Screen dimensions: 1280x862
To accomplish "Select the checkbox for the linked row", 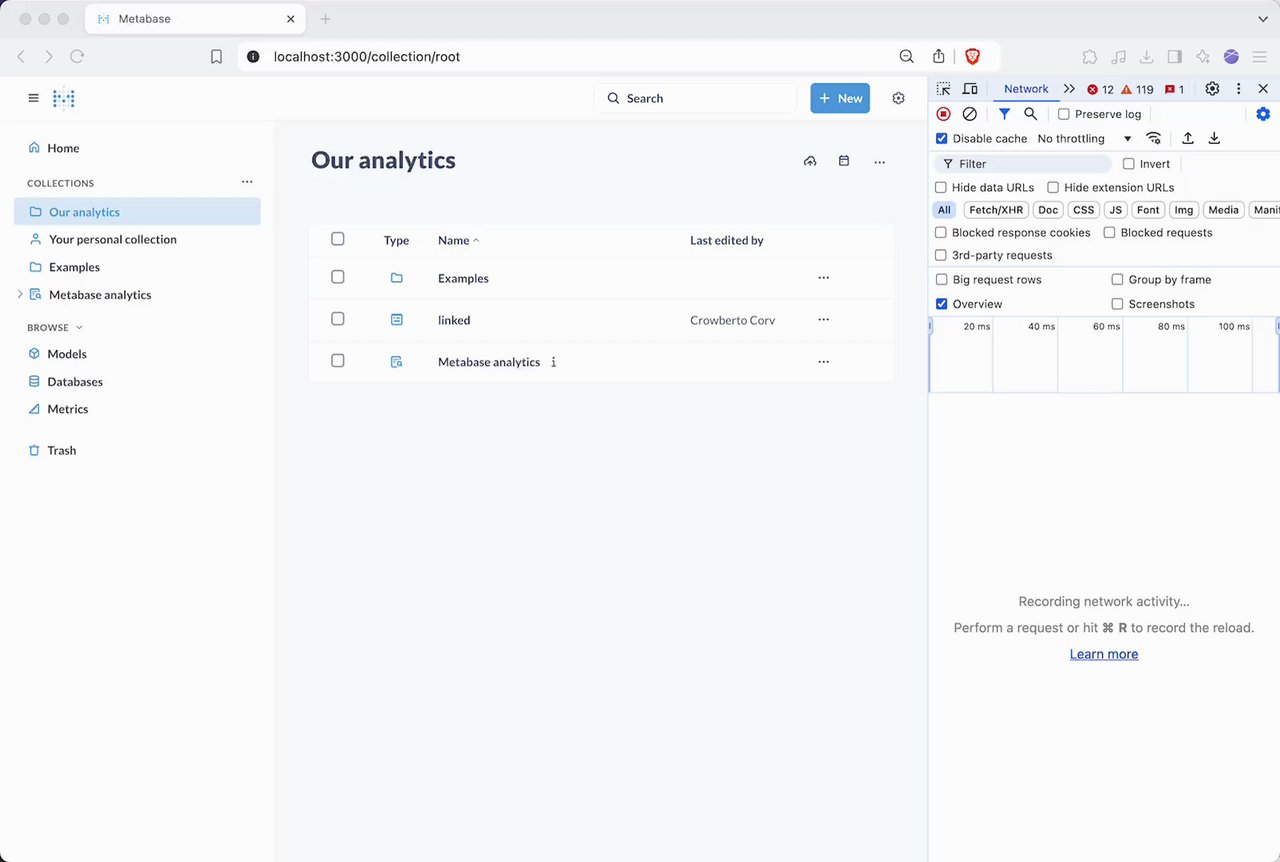I will [x=338, y=319].
